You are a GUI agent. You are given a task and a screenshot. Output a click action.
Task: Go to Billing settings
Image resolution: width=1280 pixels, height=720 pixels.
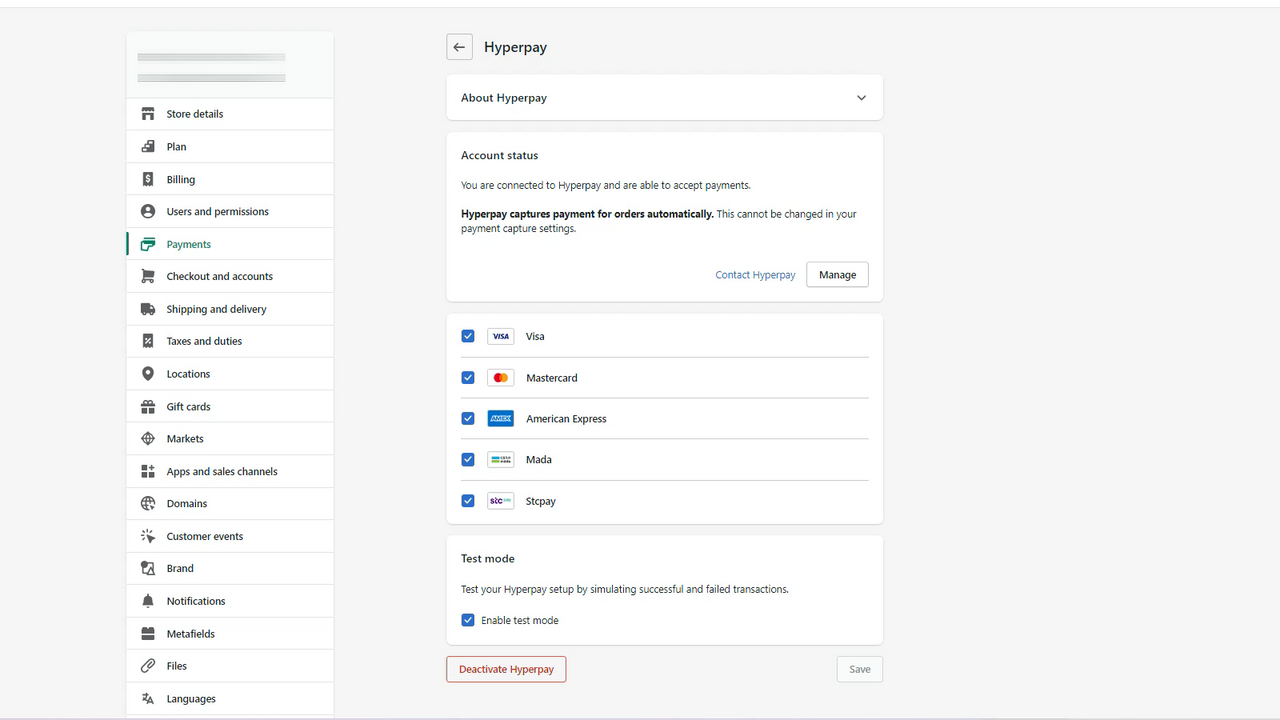230,179
